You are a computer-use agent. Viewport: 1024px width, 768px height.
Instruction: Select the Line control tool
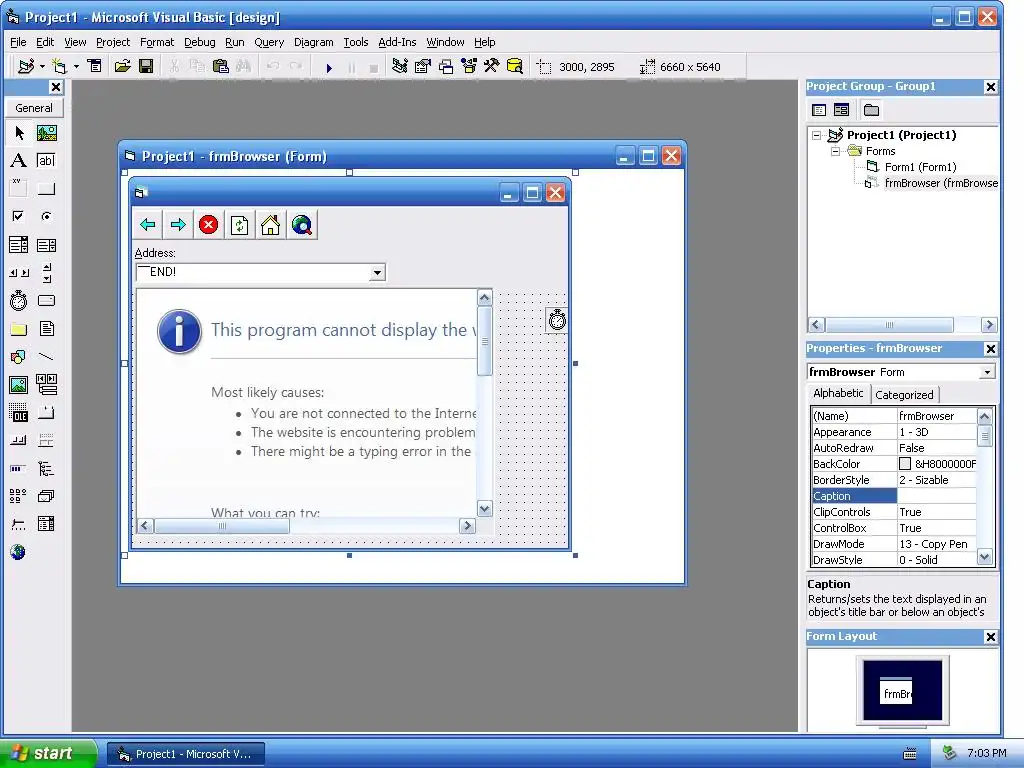pos(46,357)
